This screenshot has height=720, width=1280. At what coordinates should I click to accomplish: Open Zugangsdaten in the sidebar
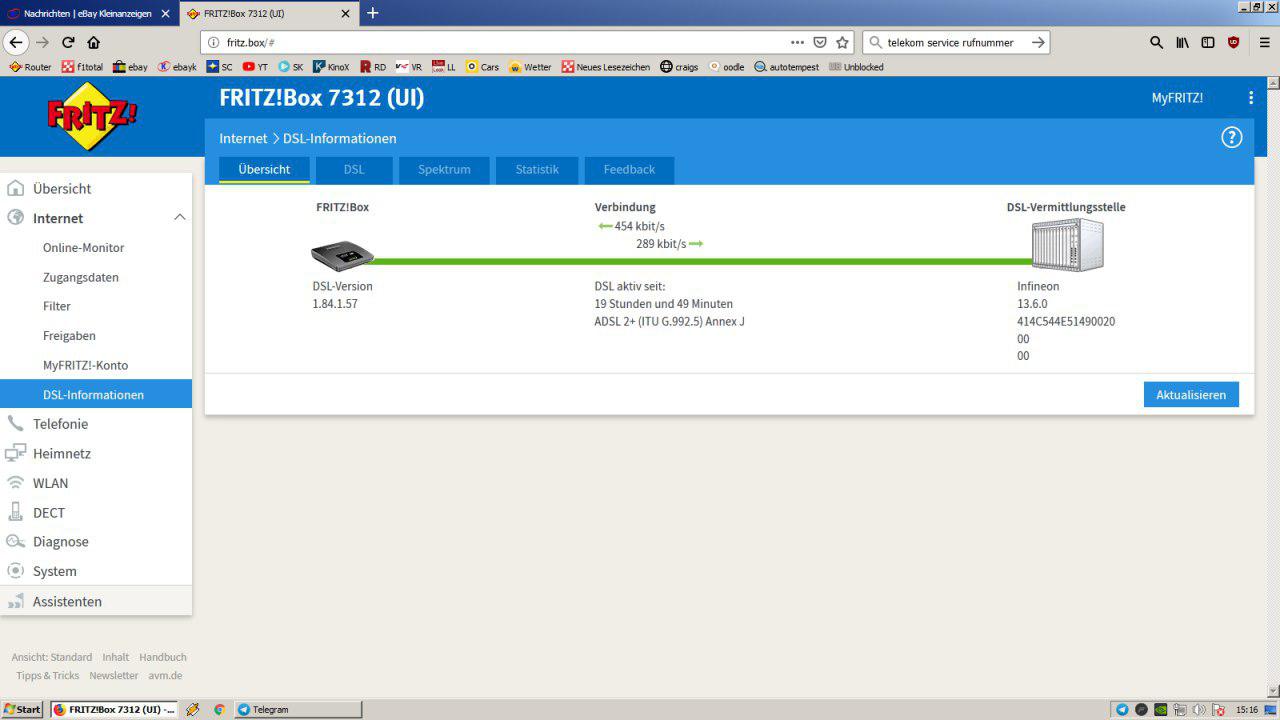pyautogui.click(x=81, y=277)
